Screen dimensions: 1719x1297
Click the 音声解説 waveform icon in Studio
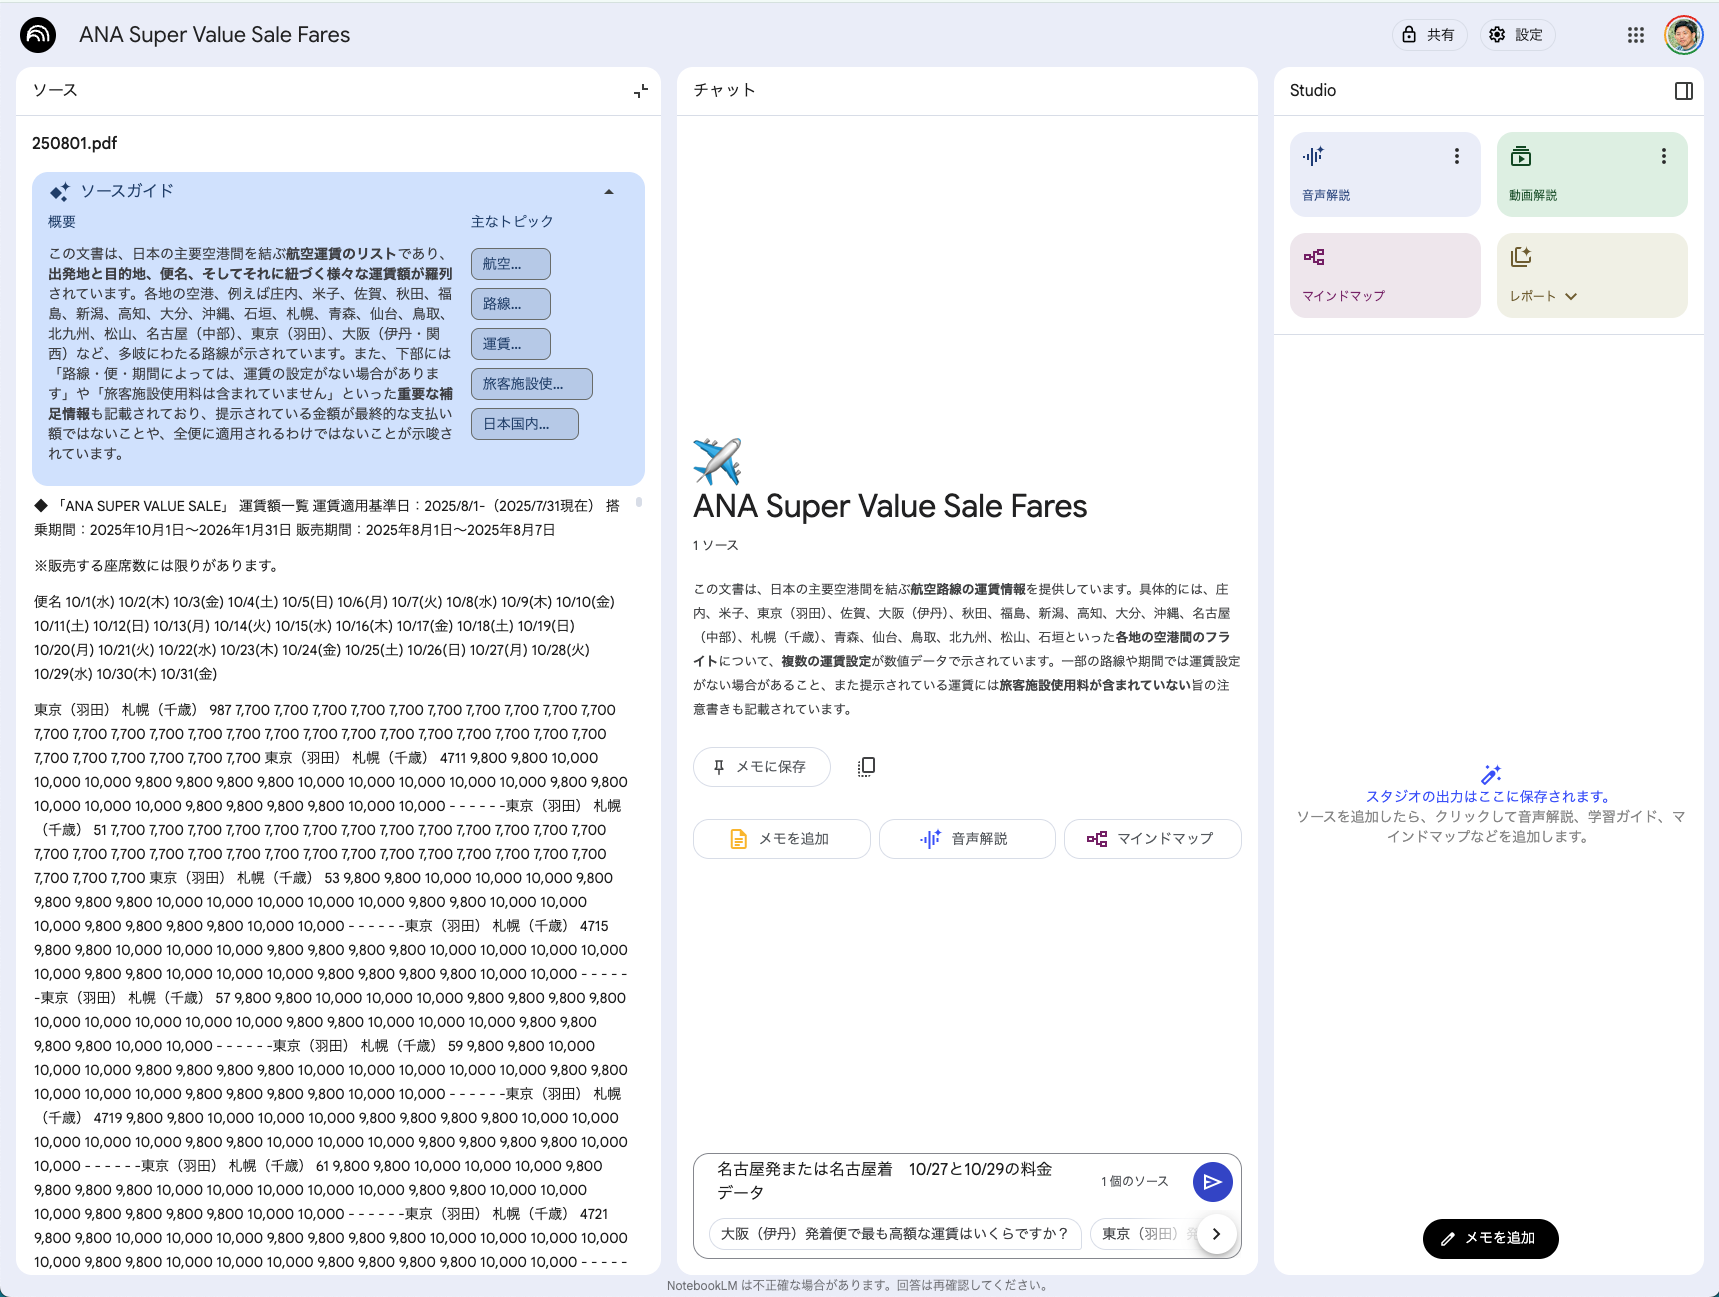[x=1313, y=156]
